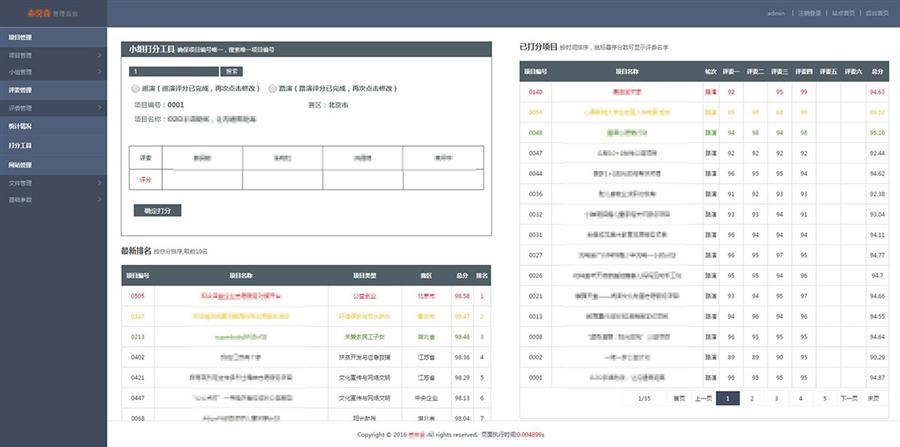Go to page 2 in pagination
This screenshot has height=447, width=900.
click(752, 398)
